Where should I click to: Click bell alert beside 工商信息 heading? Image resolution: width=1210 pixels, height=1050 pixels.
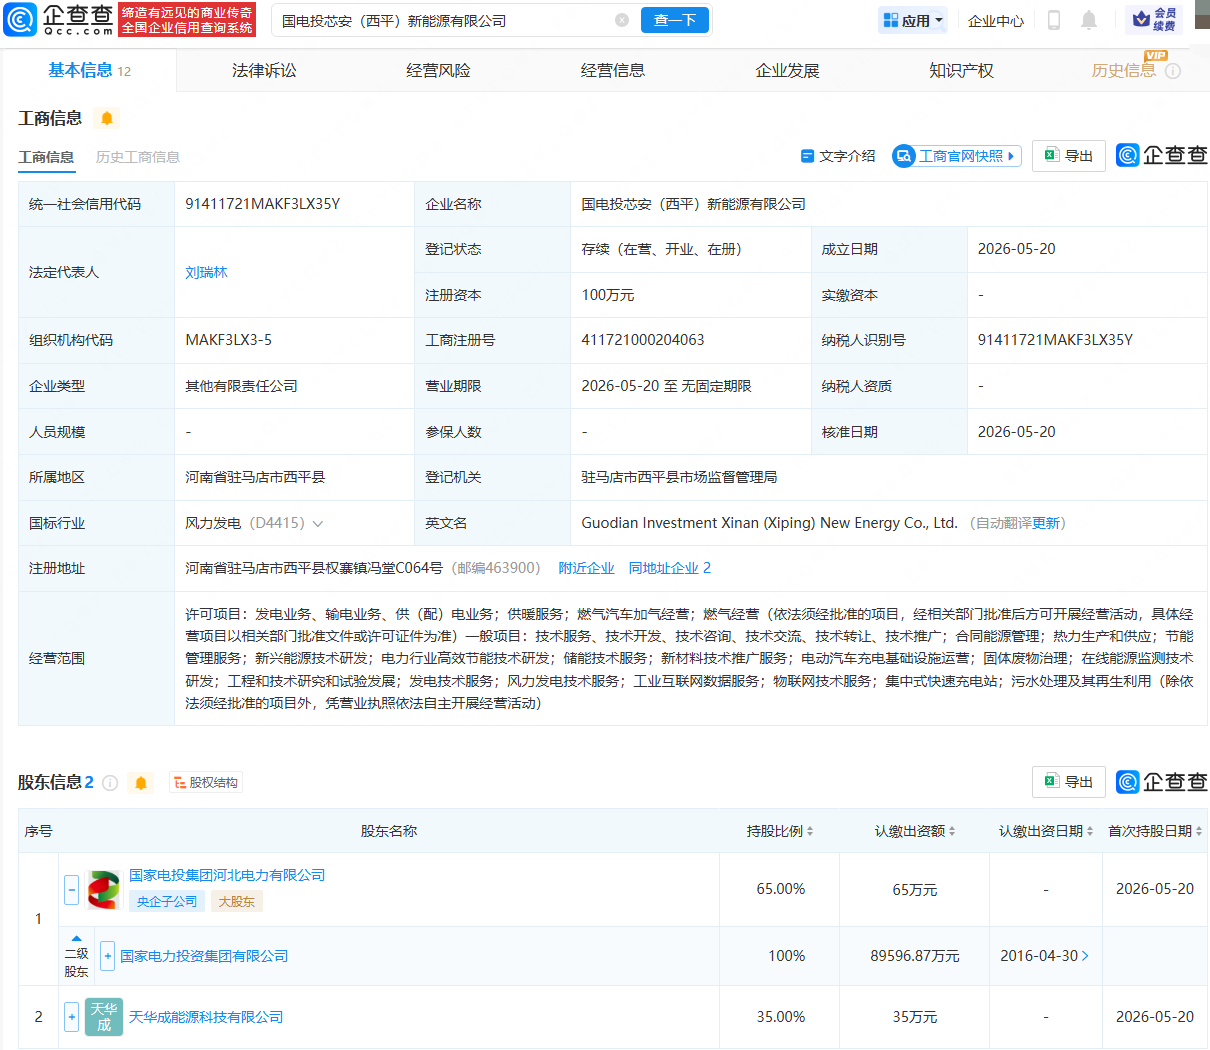[x=107, y=118]
